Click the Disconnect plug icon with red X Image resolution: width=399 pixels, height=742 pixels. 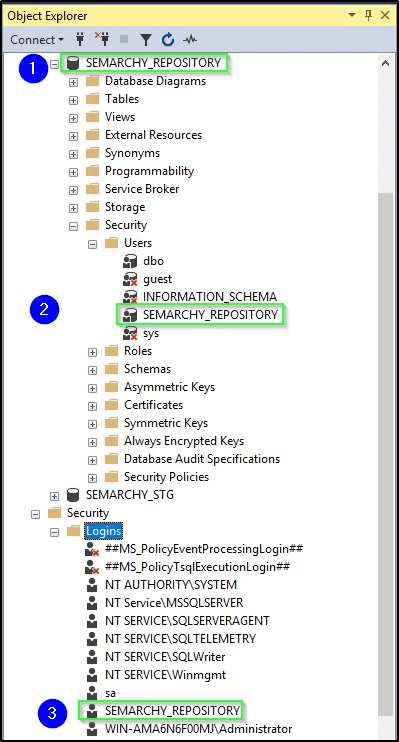[x=102, y=40]
